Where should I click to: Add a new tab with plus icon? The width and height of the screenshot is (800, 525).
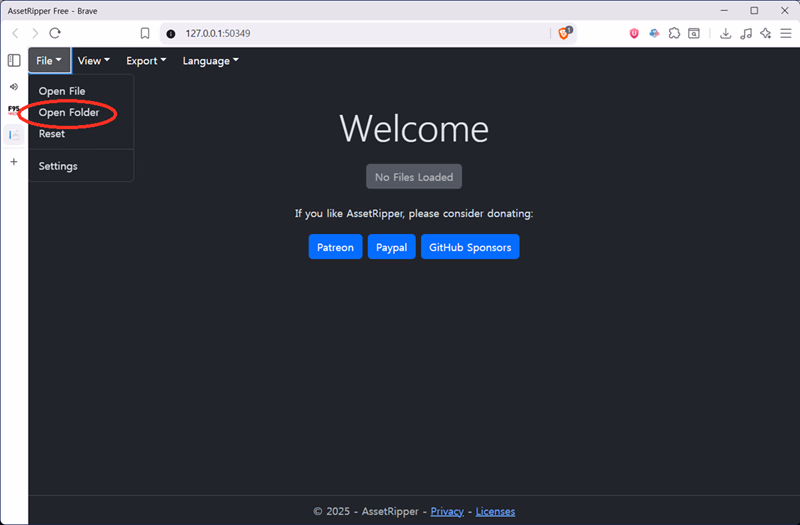point(14,161)
